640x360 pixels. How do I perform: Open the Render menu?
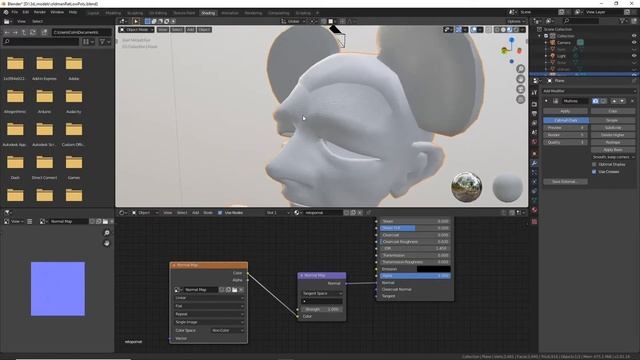(40, 12)
